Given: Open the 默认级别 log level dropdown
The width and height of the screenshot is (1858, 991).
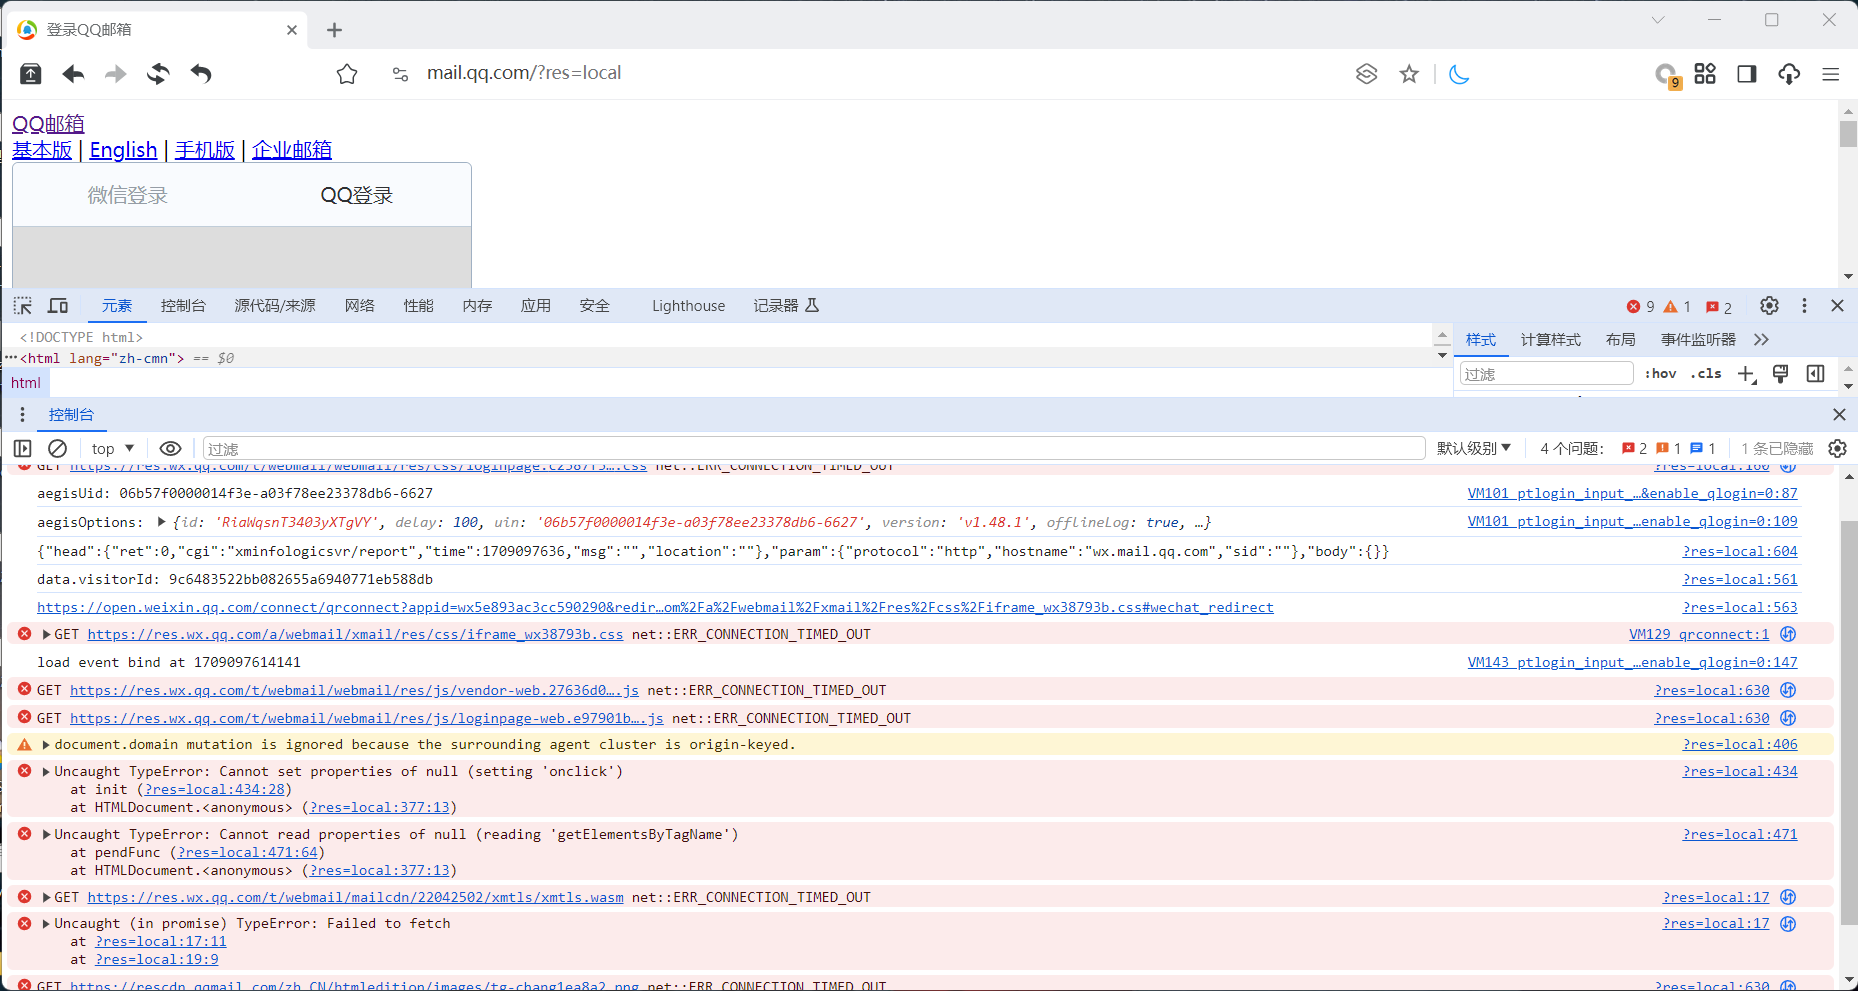Looking at the screenshot, I should (1474, 449).
